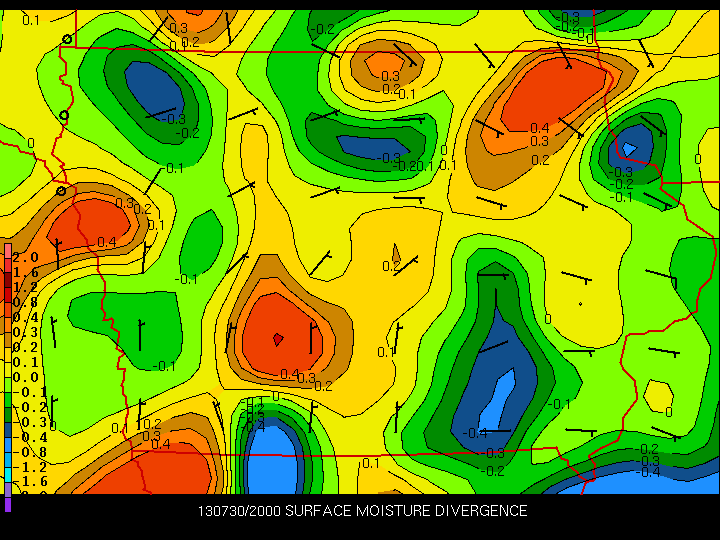
Task: Click the small brown marker labeled 0.2
Action: click(x=396, y=257)
